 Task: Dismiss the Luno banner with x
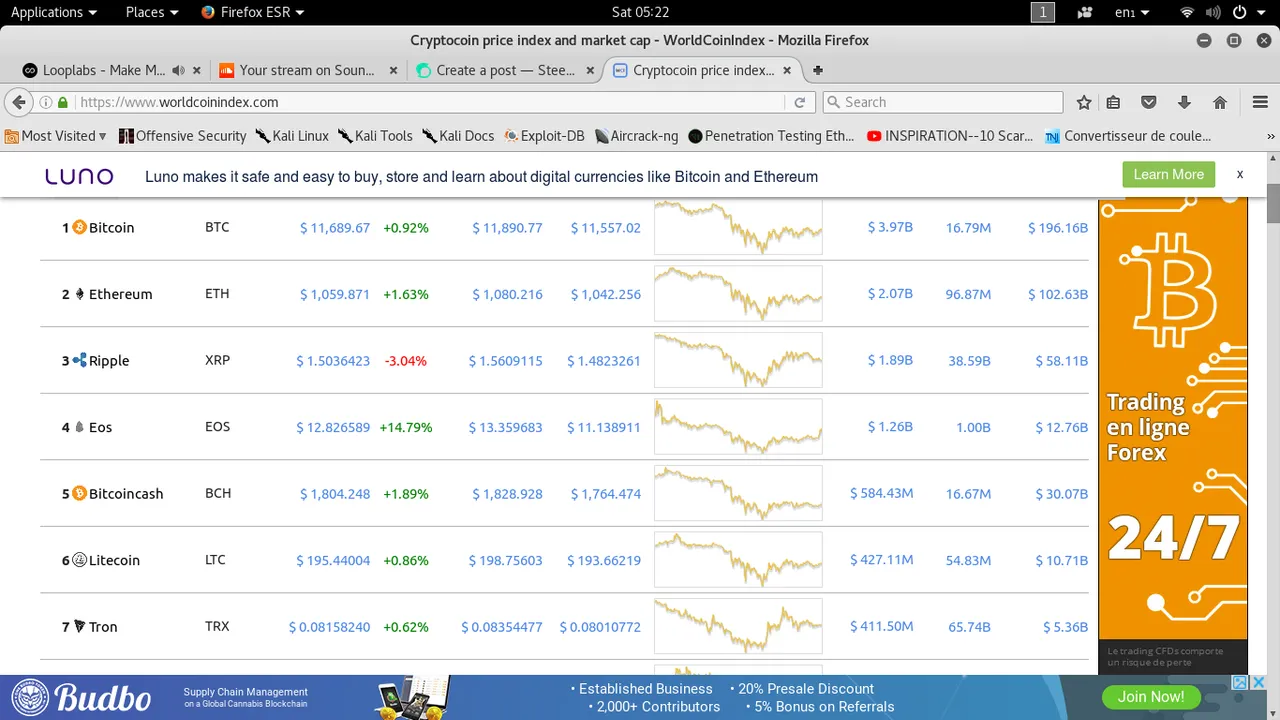[1239, 174]
